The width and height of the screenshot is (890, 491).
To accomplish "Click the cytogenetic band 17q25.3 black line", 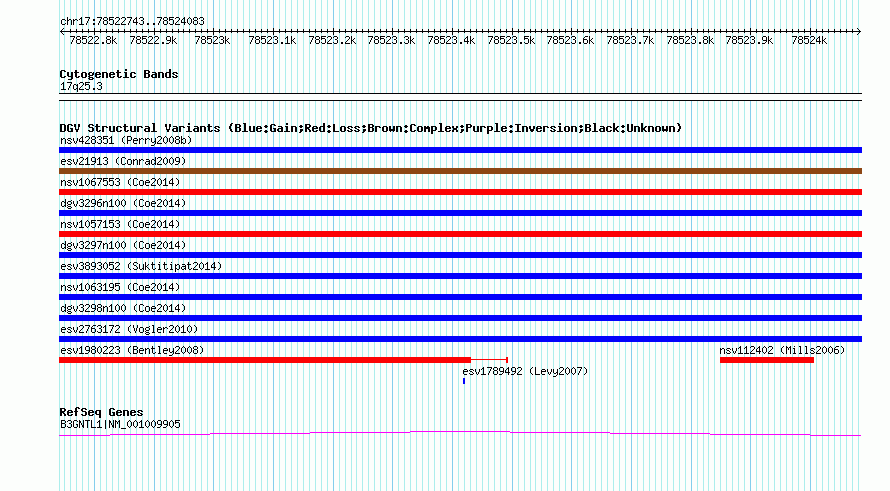I will [460, 97].
